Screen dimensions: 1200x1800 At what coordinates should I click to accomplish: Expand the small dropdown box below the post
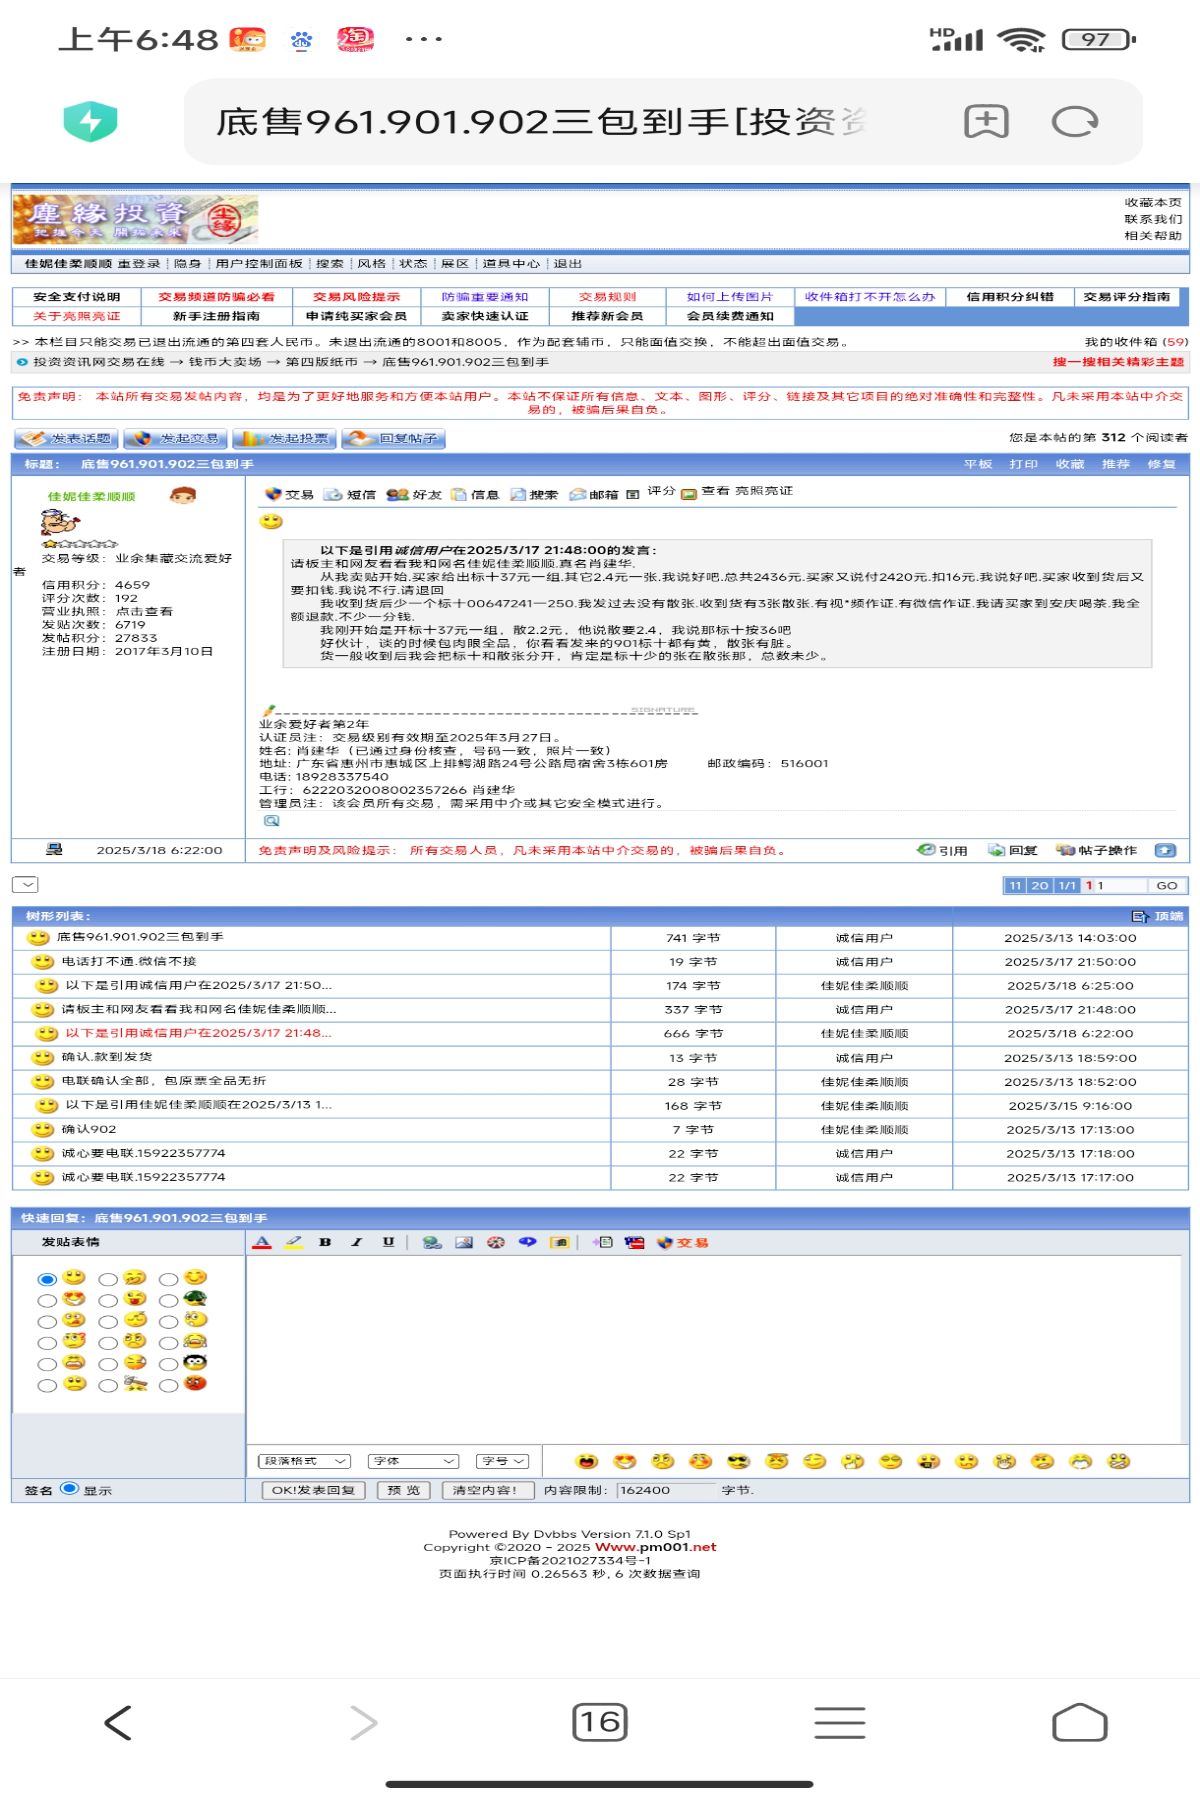click(x=25, y=884)
